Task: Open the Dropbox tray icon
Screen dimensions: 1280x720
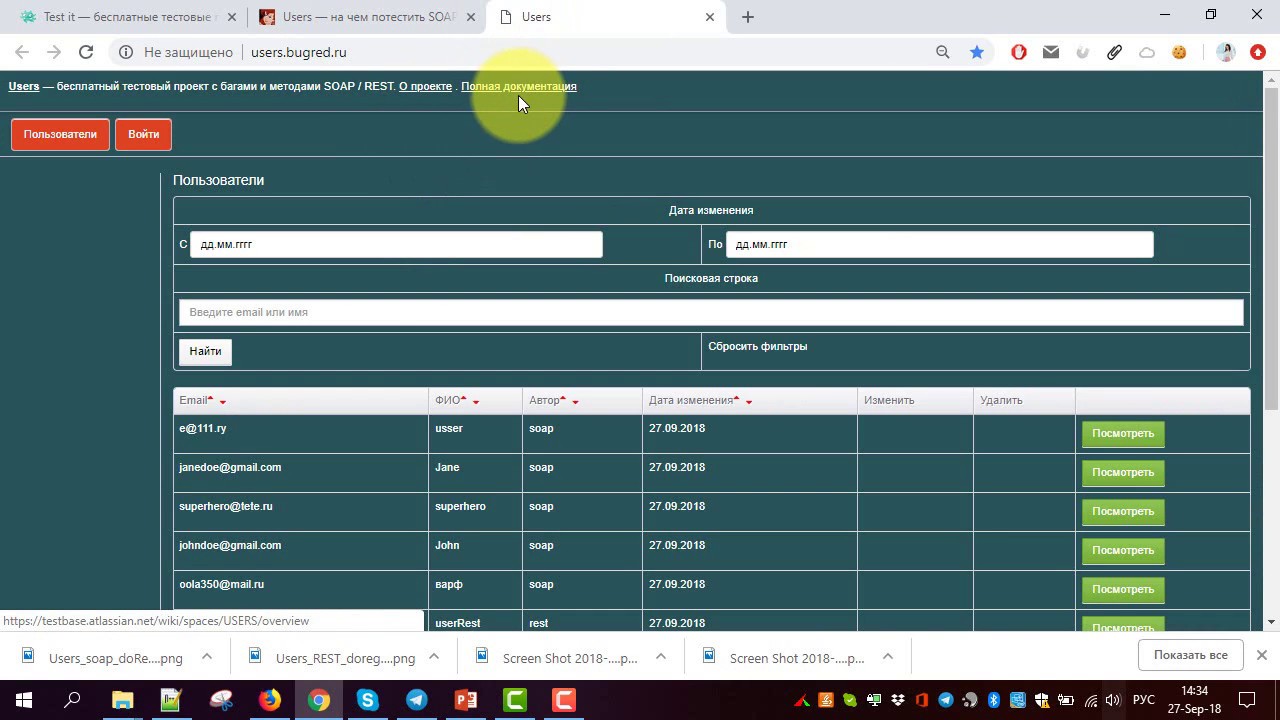Action: (898, 700)
